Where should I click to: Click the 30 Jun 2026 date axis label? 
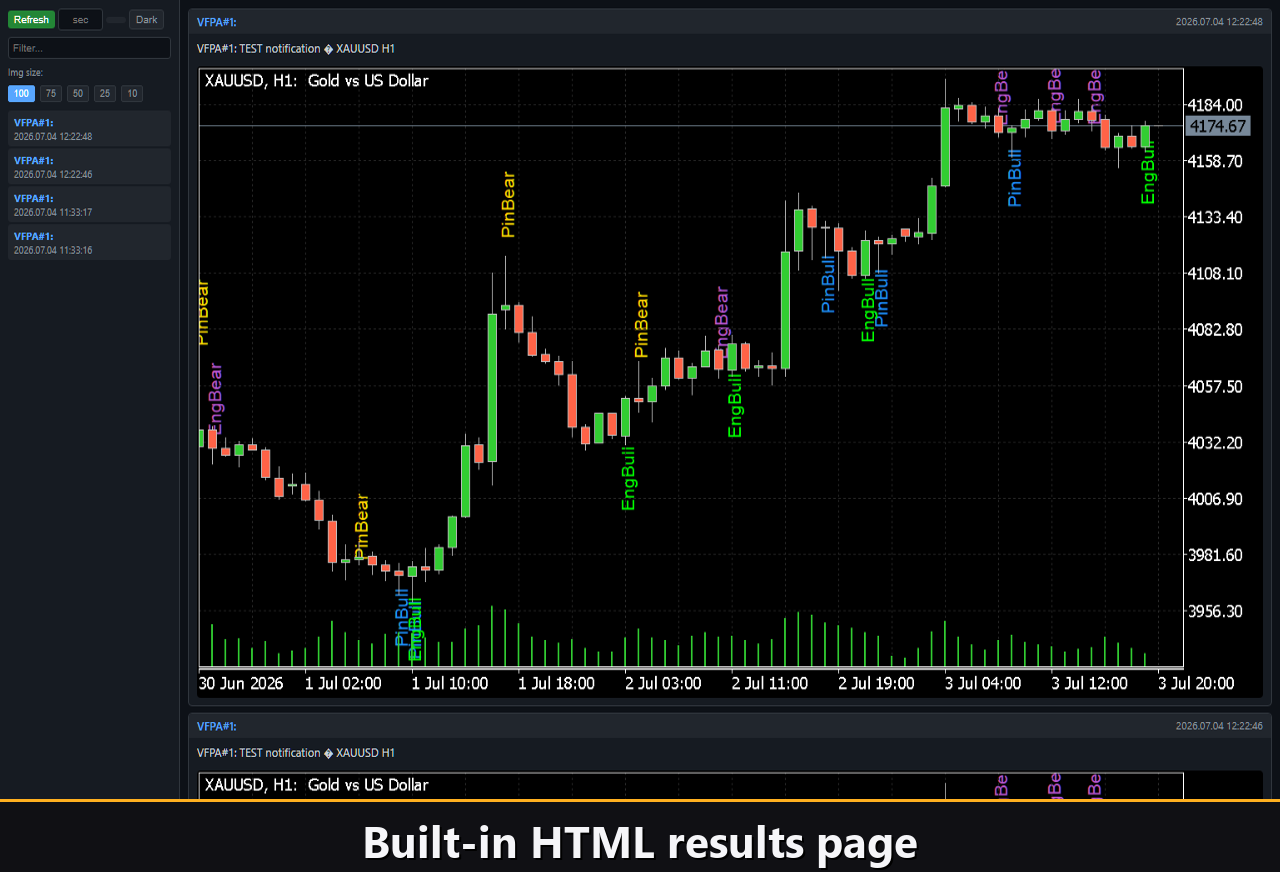pyautogui.click(x=241, y=684)
